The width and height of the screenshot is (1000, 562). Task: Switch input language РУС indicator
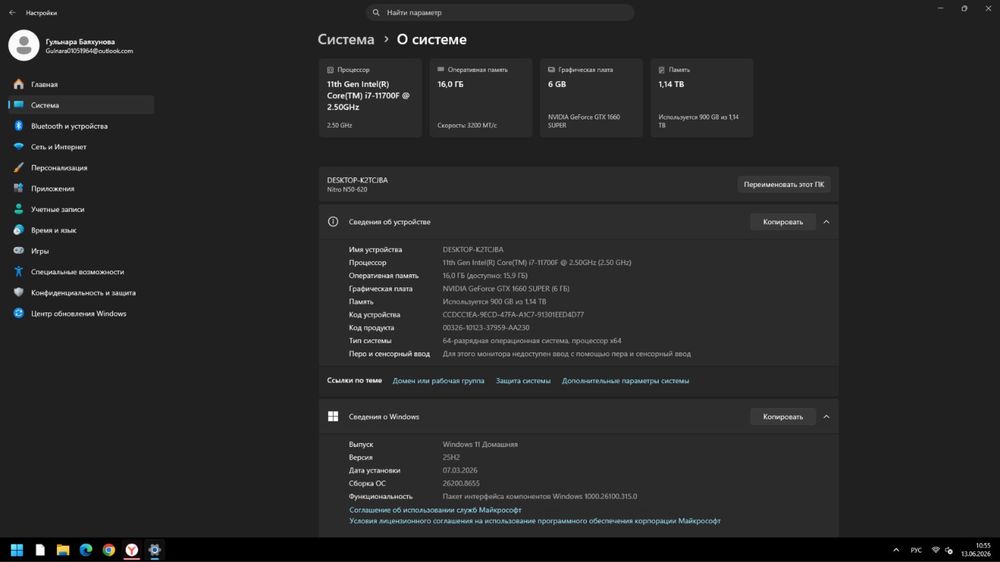[x=916, y=550]
